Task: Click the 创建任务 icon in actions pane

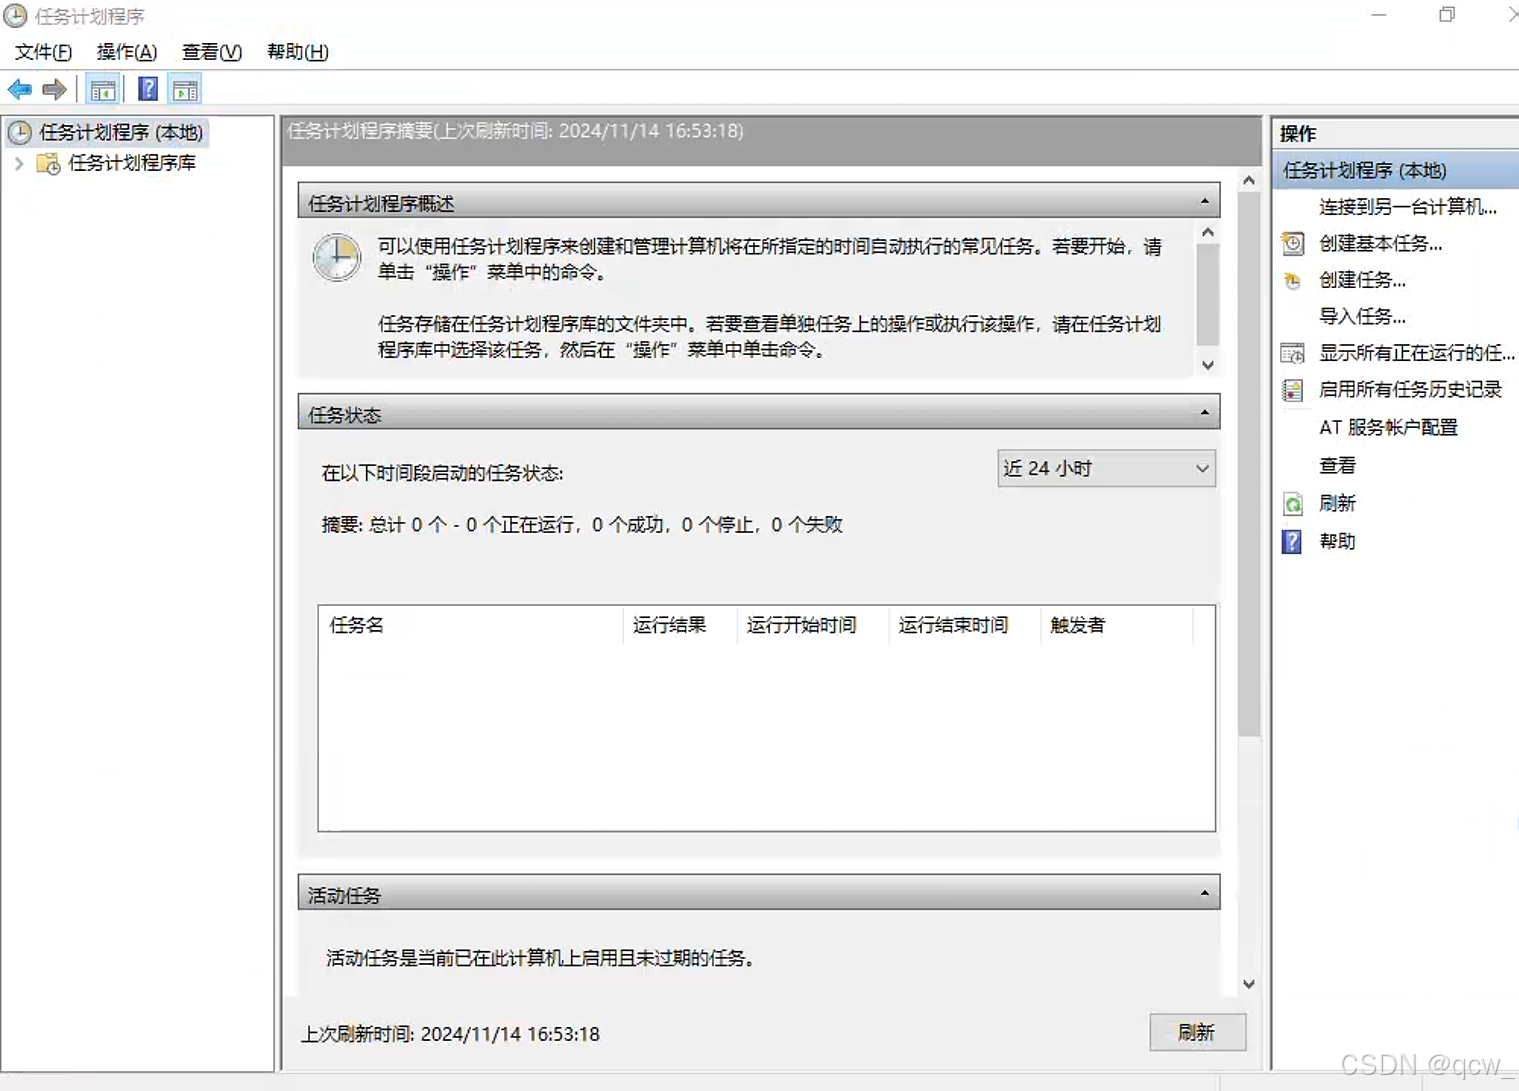Action: [x=1293, y=280]
